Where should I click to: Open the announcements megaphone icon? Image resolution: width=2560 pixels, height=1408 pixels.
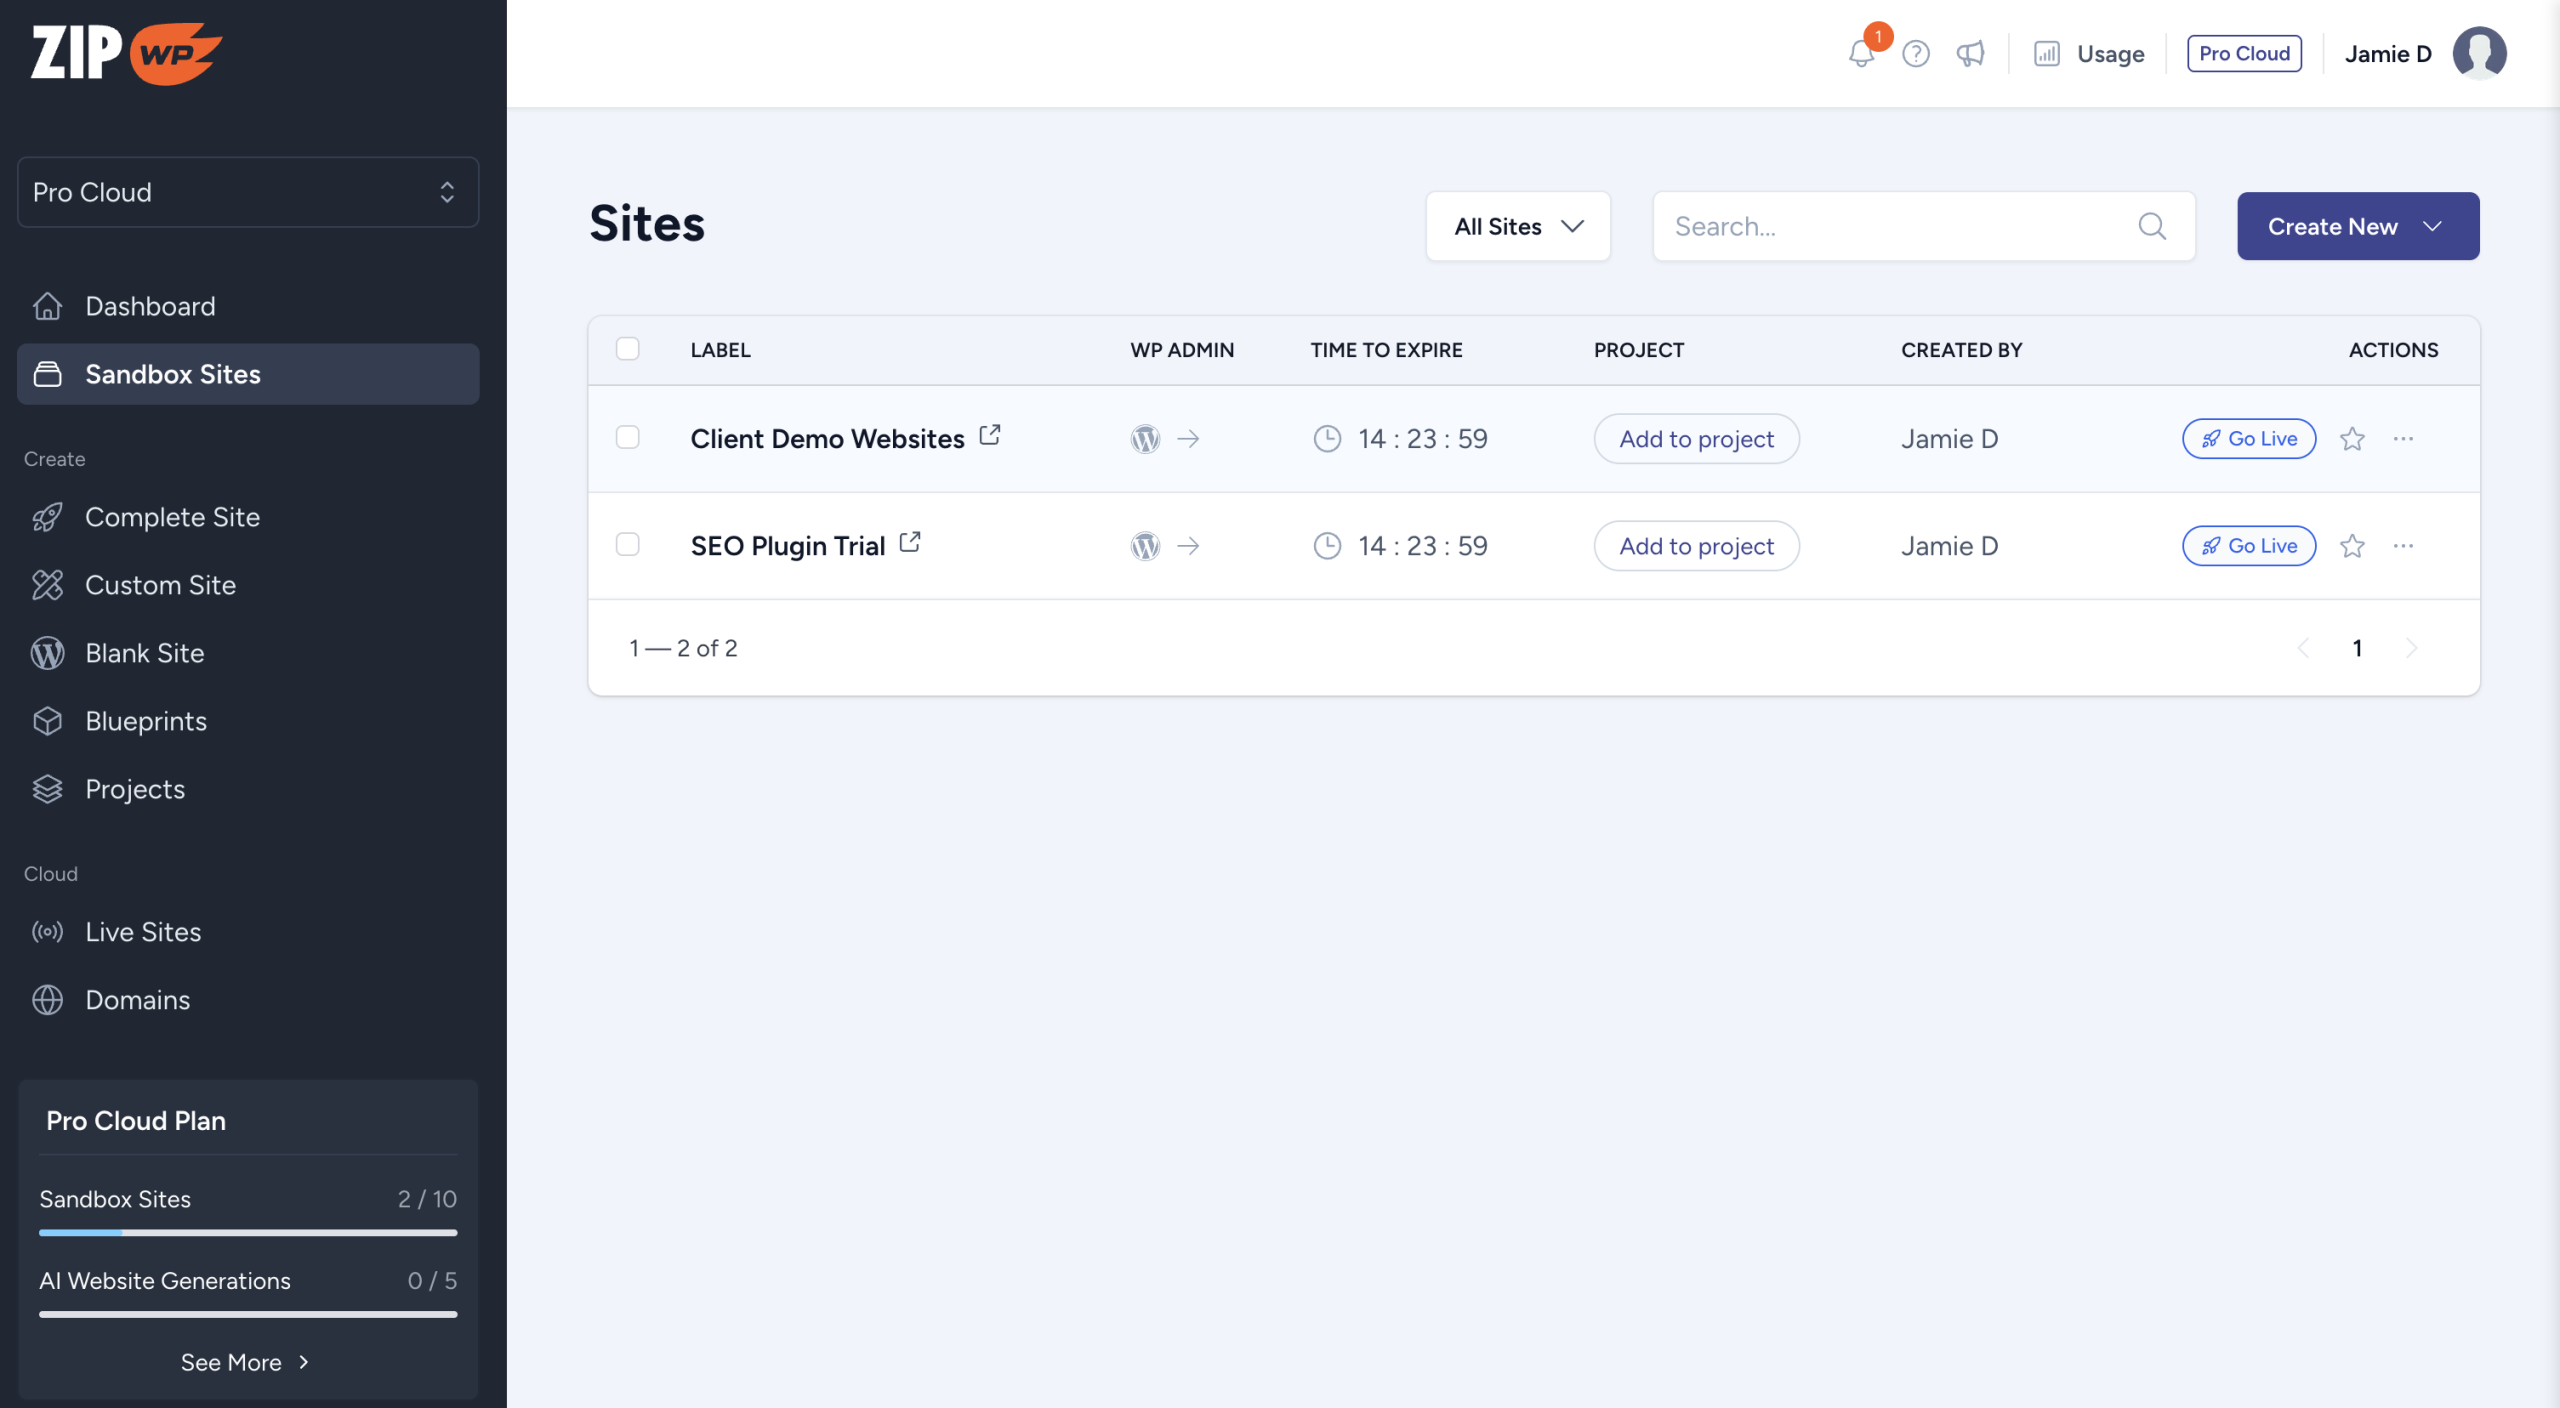pyautogui.click(x=1970, y=53)
